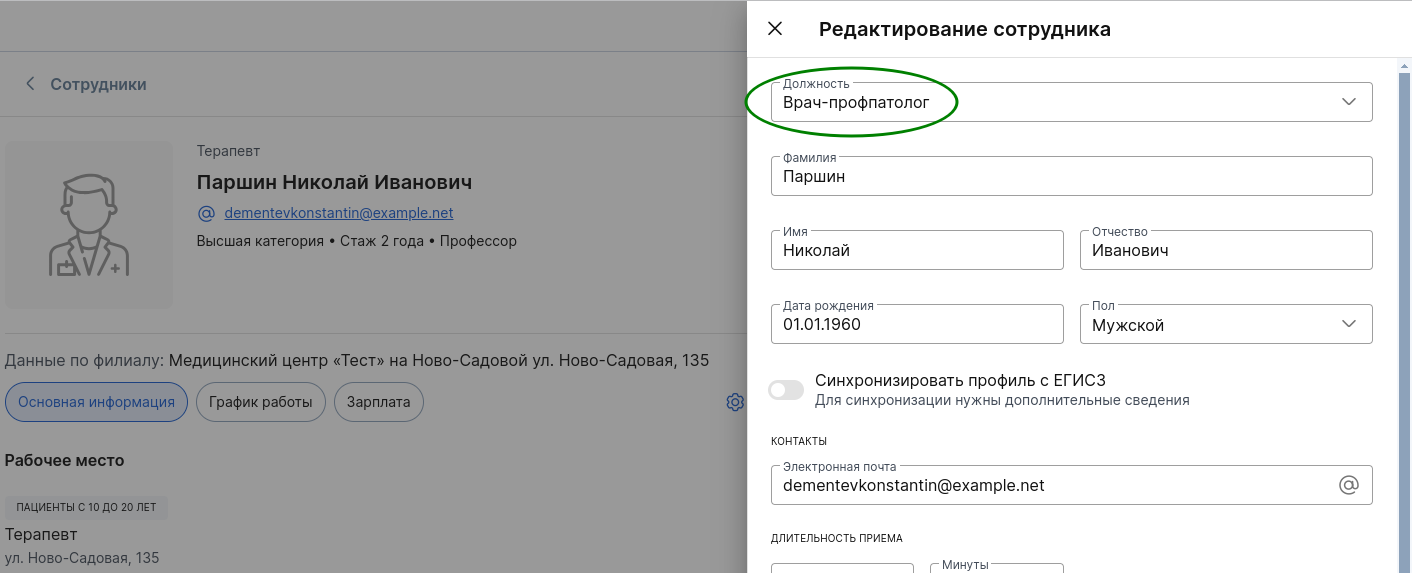This screenshot has width=1412, height=573.
Task: Click the Отчество field with Иванович
Action: (x=1225, y=251)
